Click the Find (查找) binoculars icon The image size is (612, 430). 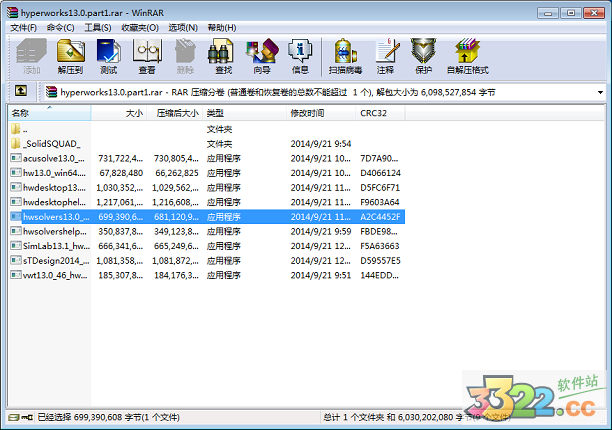(x=223, y=51)
